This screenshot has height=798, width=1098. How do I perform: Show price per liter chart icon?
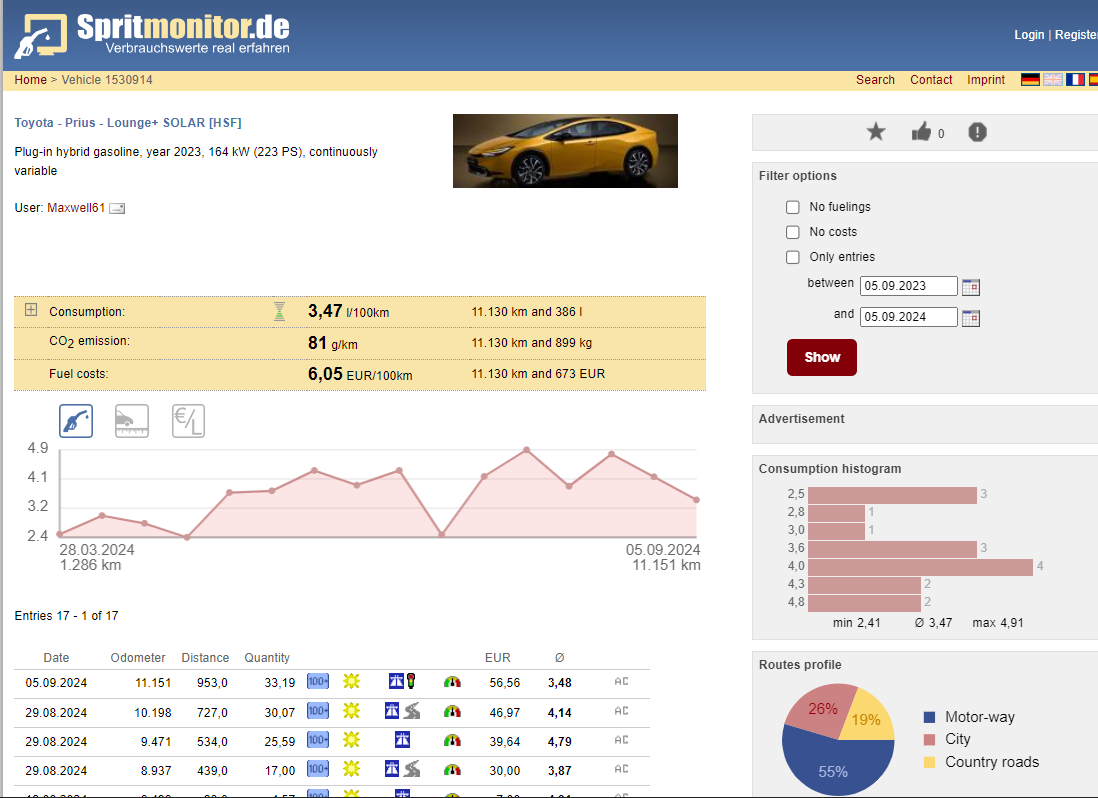click(x=188, y=421)
